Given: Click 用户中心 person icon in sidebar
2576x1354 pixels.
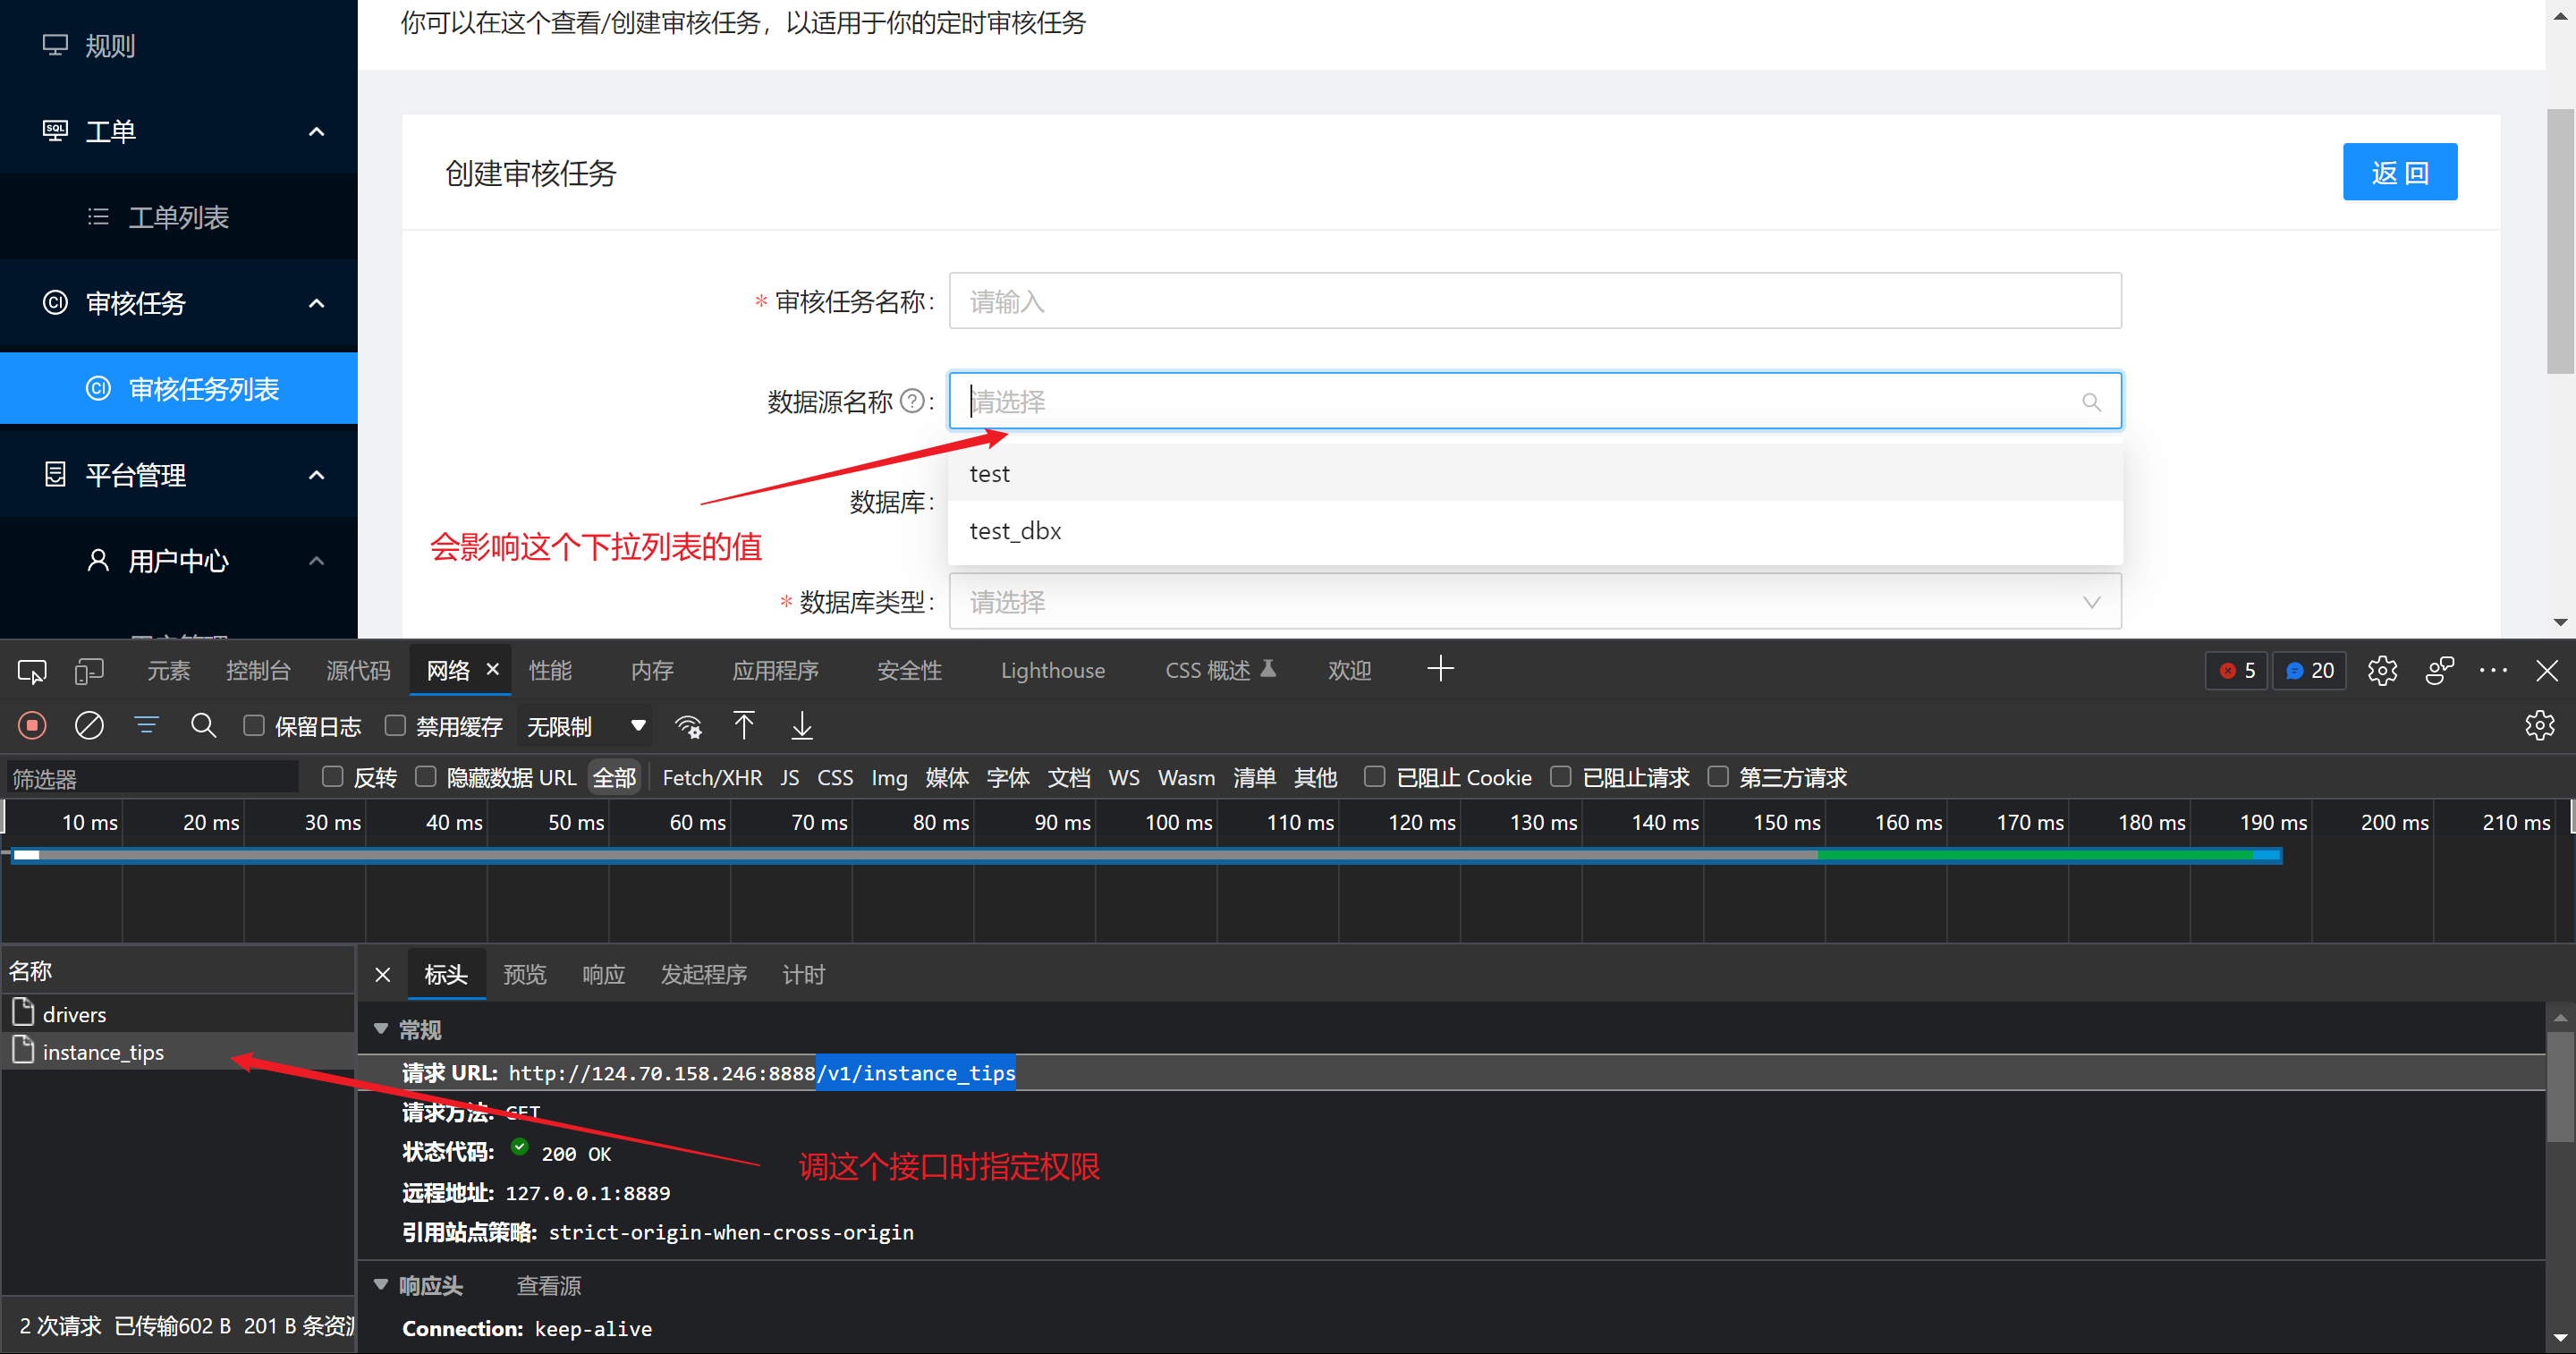Looking at the screenshot, I should pos(98,560).
